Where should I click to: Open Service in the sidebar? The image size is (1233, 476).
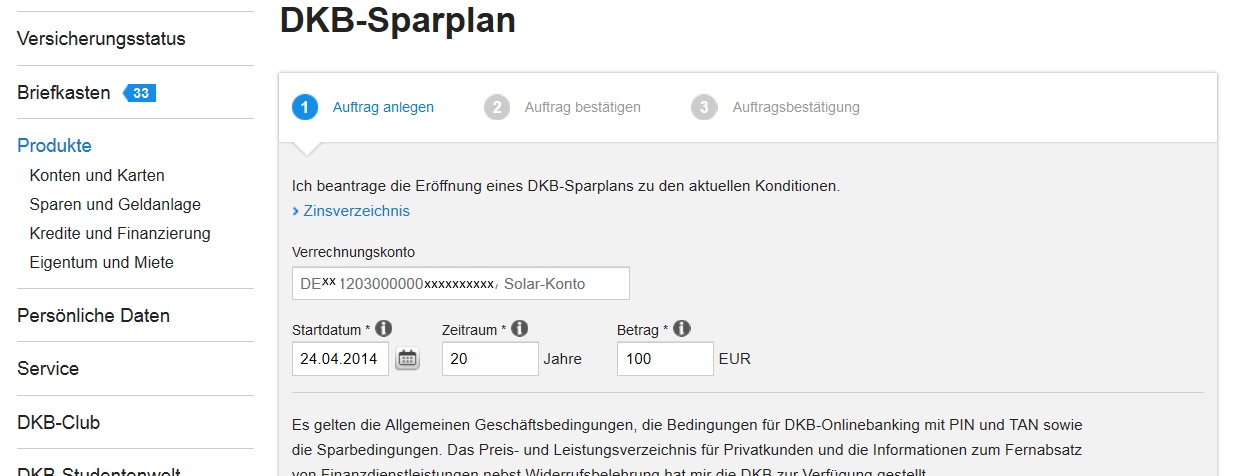click(48, 369)
